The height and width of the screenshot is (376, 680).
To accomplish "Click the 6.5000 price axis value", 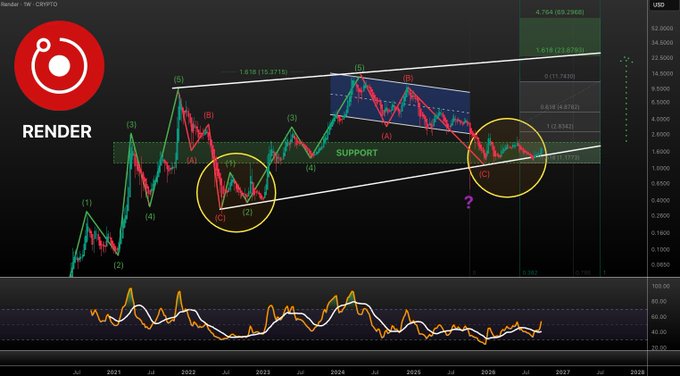I will [x=660, y=102].
